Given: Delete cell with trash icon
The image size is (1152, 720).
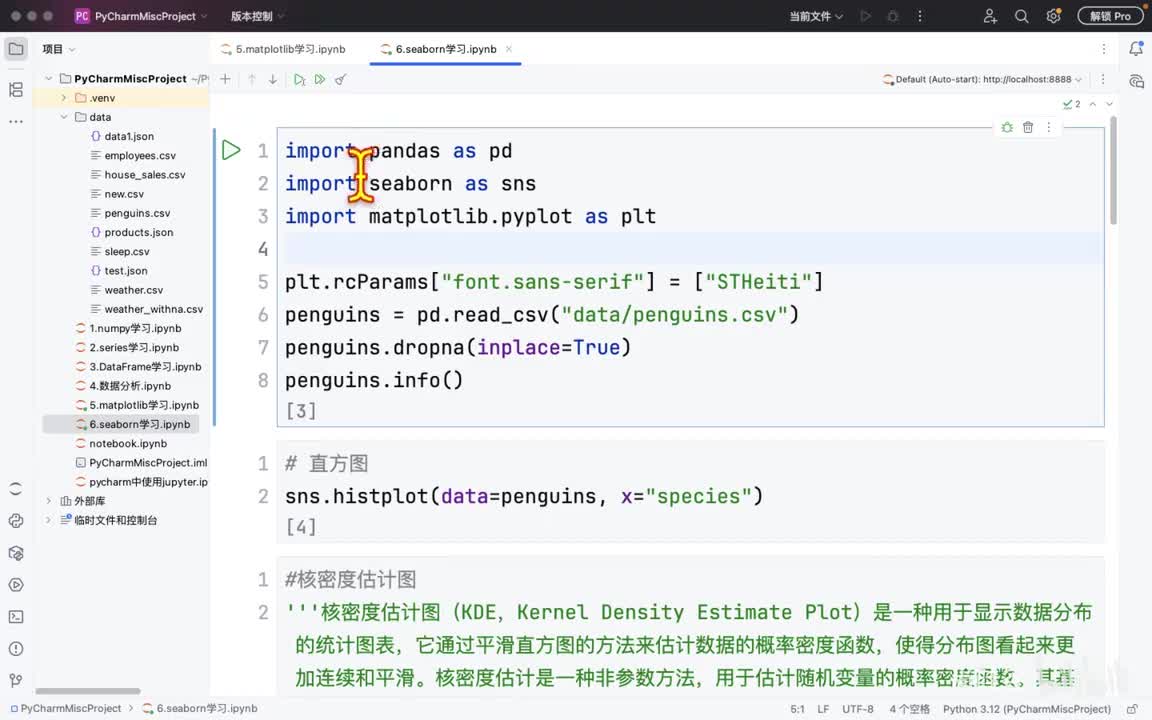Looking at the screenshot, I should [1028, 127].
